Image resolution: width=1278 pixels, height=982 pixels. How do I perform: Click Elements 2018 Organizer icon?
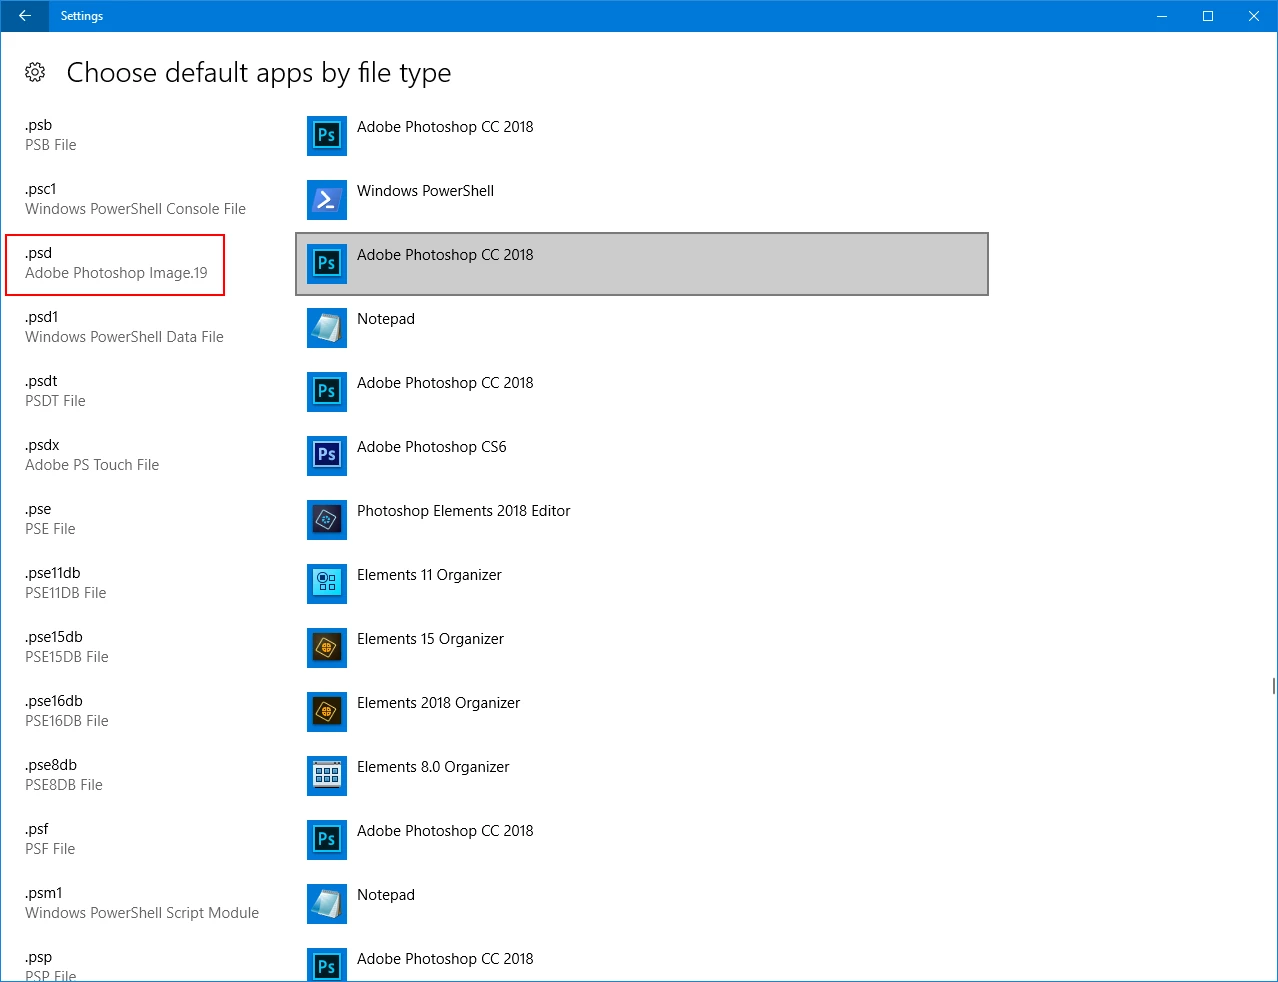tap(327, 712)
